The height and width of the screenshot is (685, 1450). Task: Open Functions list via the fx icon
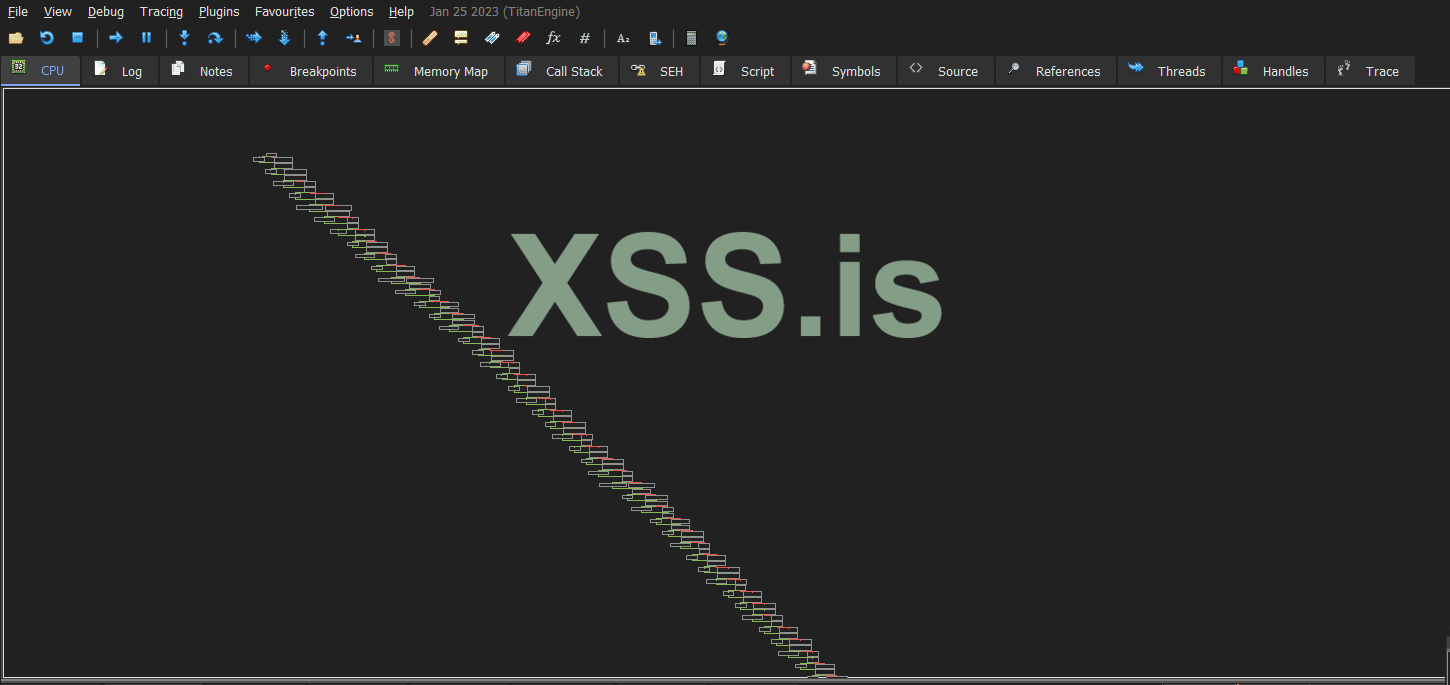pyautogui.click(x=554, y=38)
